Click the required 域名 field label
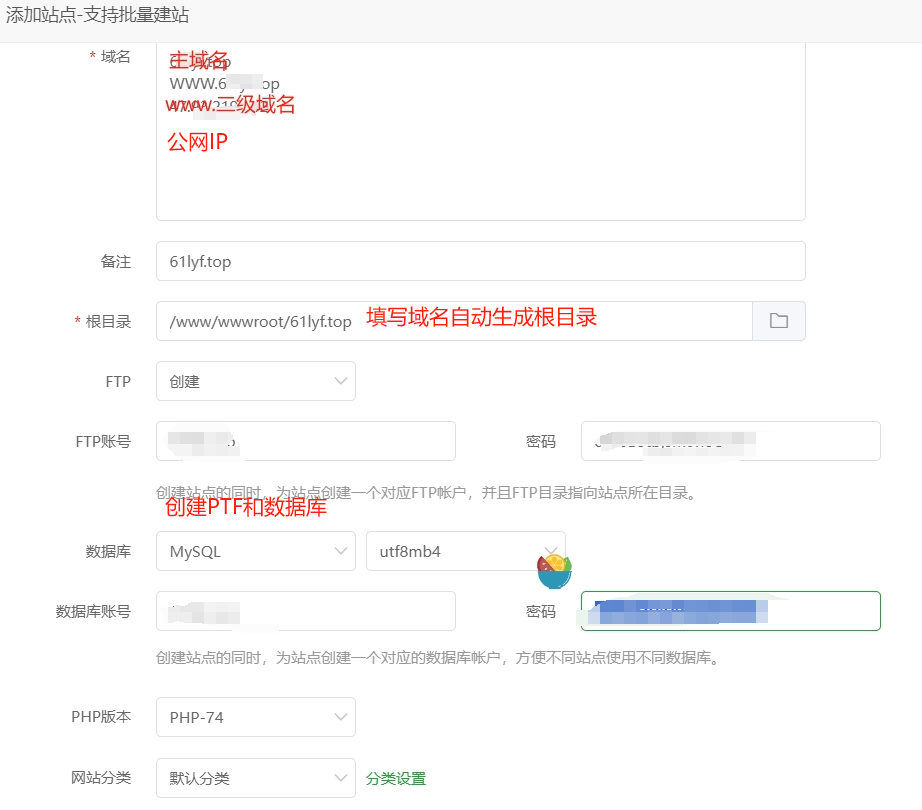This screenshot has height=810, width=922. [115, 57]
